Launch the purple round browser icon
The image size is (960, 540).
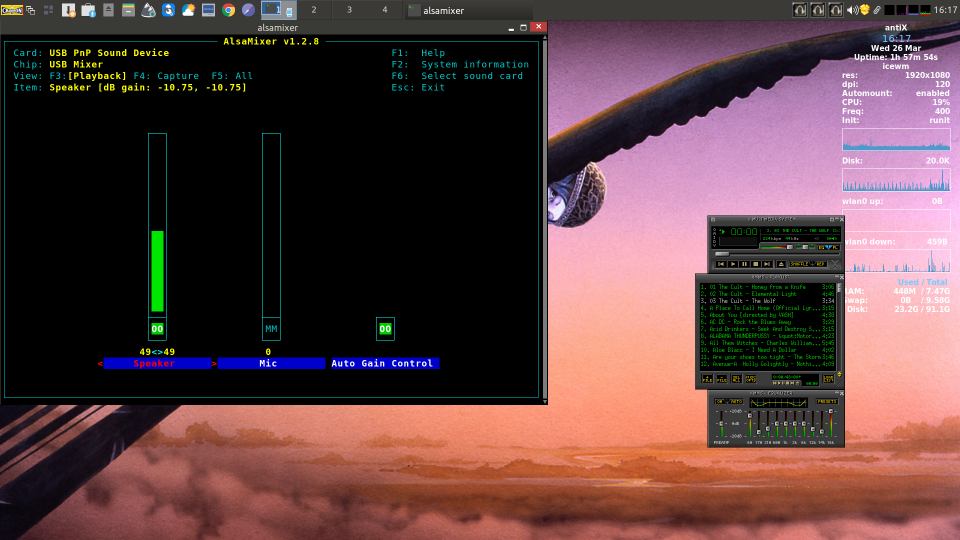pyautogui.click(x=248, y=10)
